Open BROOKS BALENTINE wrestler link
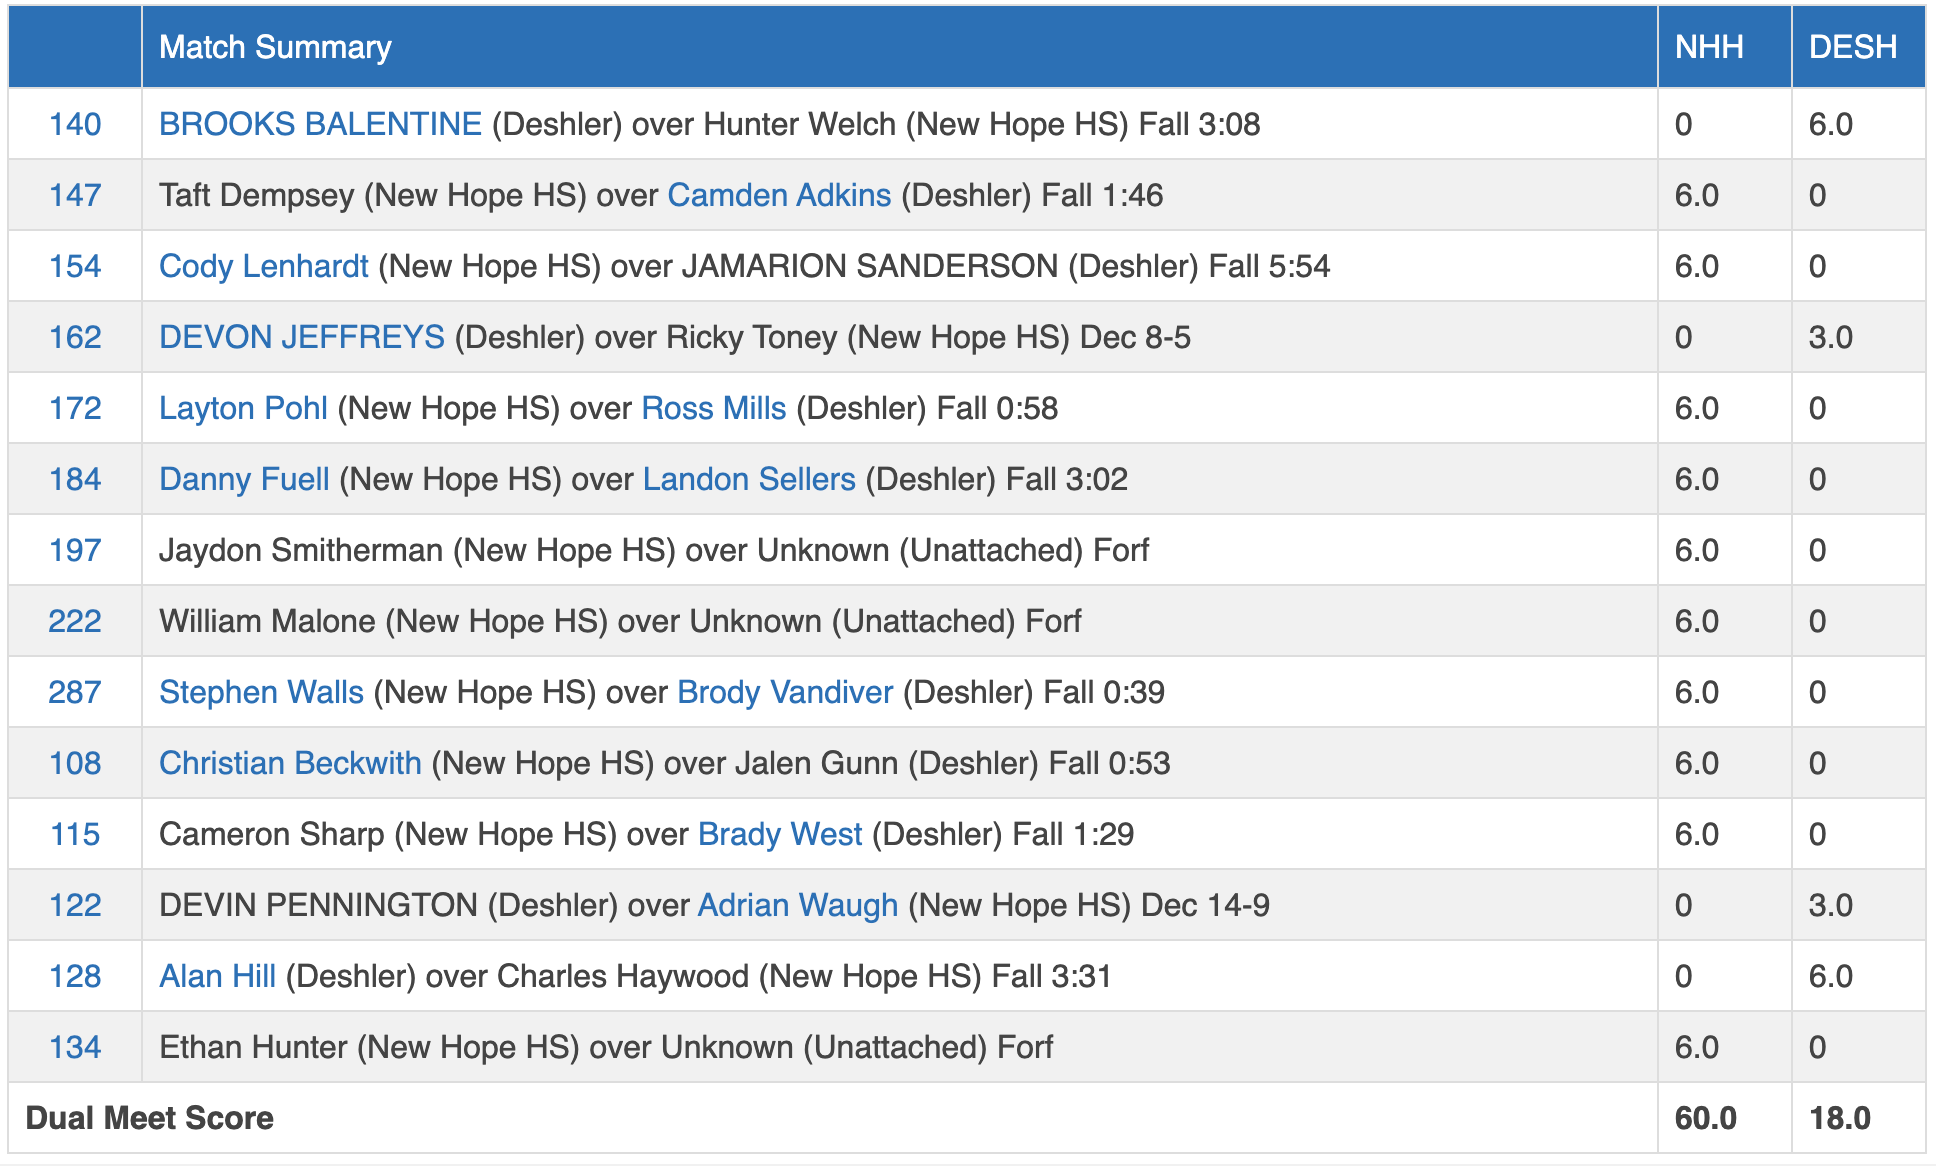1936x1166 pixels. pyautogui.click(x=320, y=124)
